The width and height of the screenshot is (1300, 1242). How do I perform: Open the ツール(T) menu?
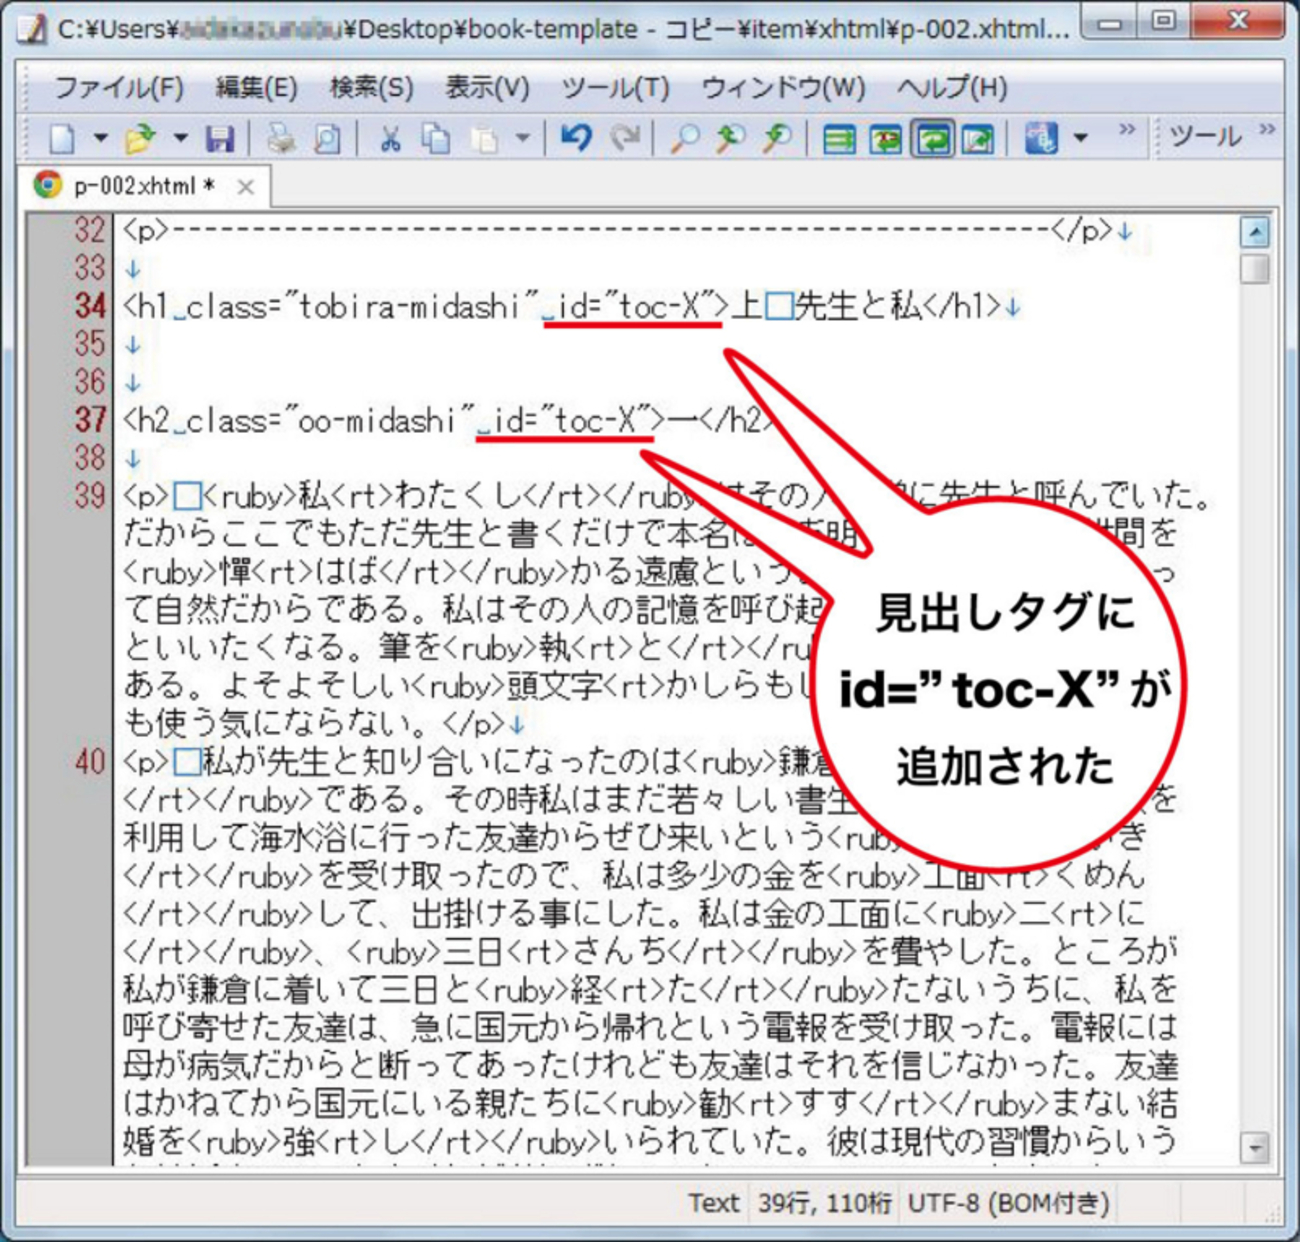(x=615, y=88)
